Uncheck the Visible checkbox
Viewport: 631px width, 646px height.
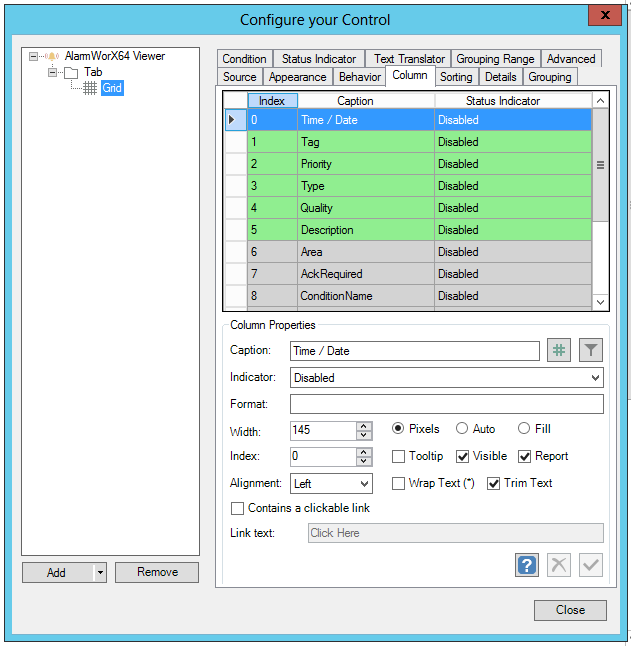[462, 456]
